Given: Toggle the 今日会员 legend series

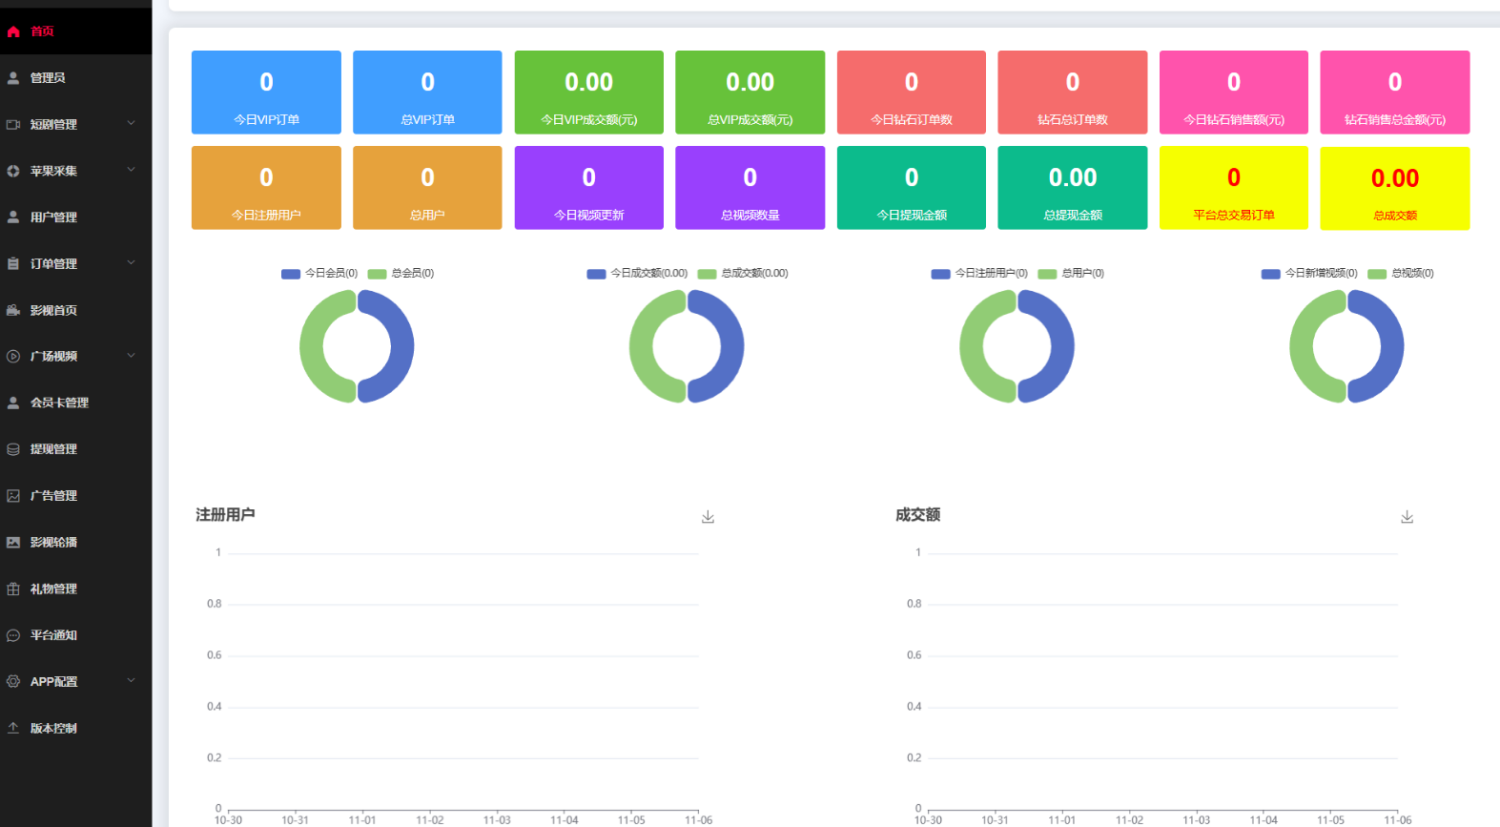Looking at the screenshot, I should pos(320,273).
